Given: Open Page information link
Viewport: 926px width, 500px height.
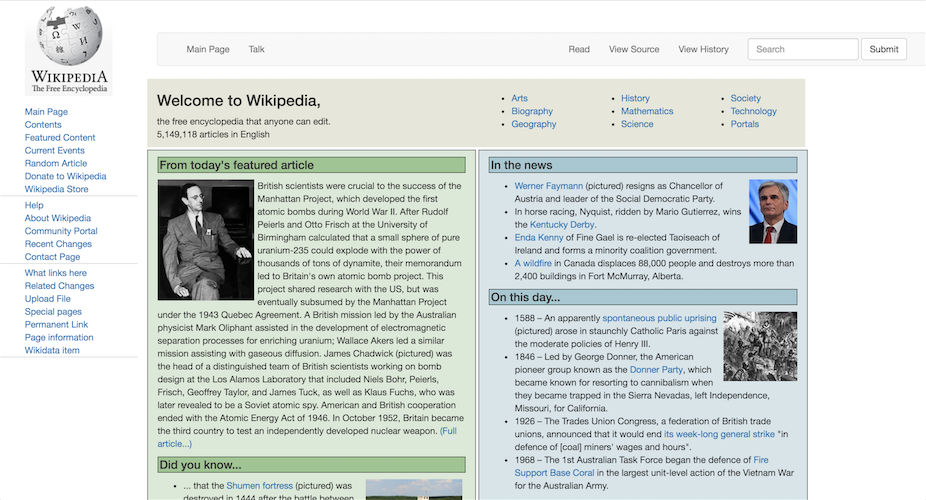Looking at the screenshot, I should [x=59, y=338].
